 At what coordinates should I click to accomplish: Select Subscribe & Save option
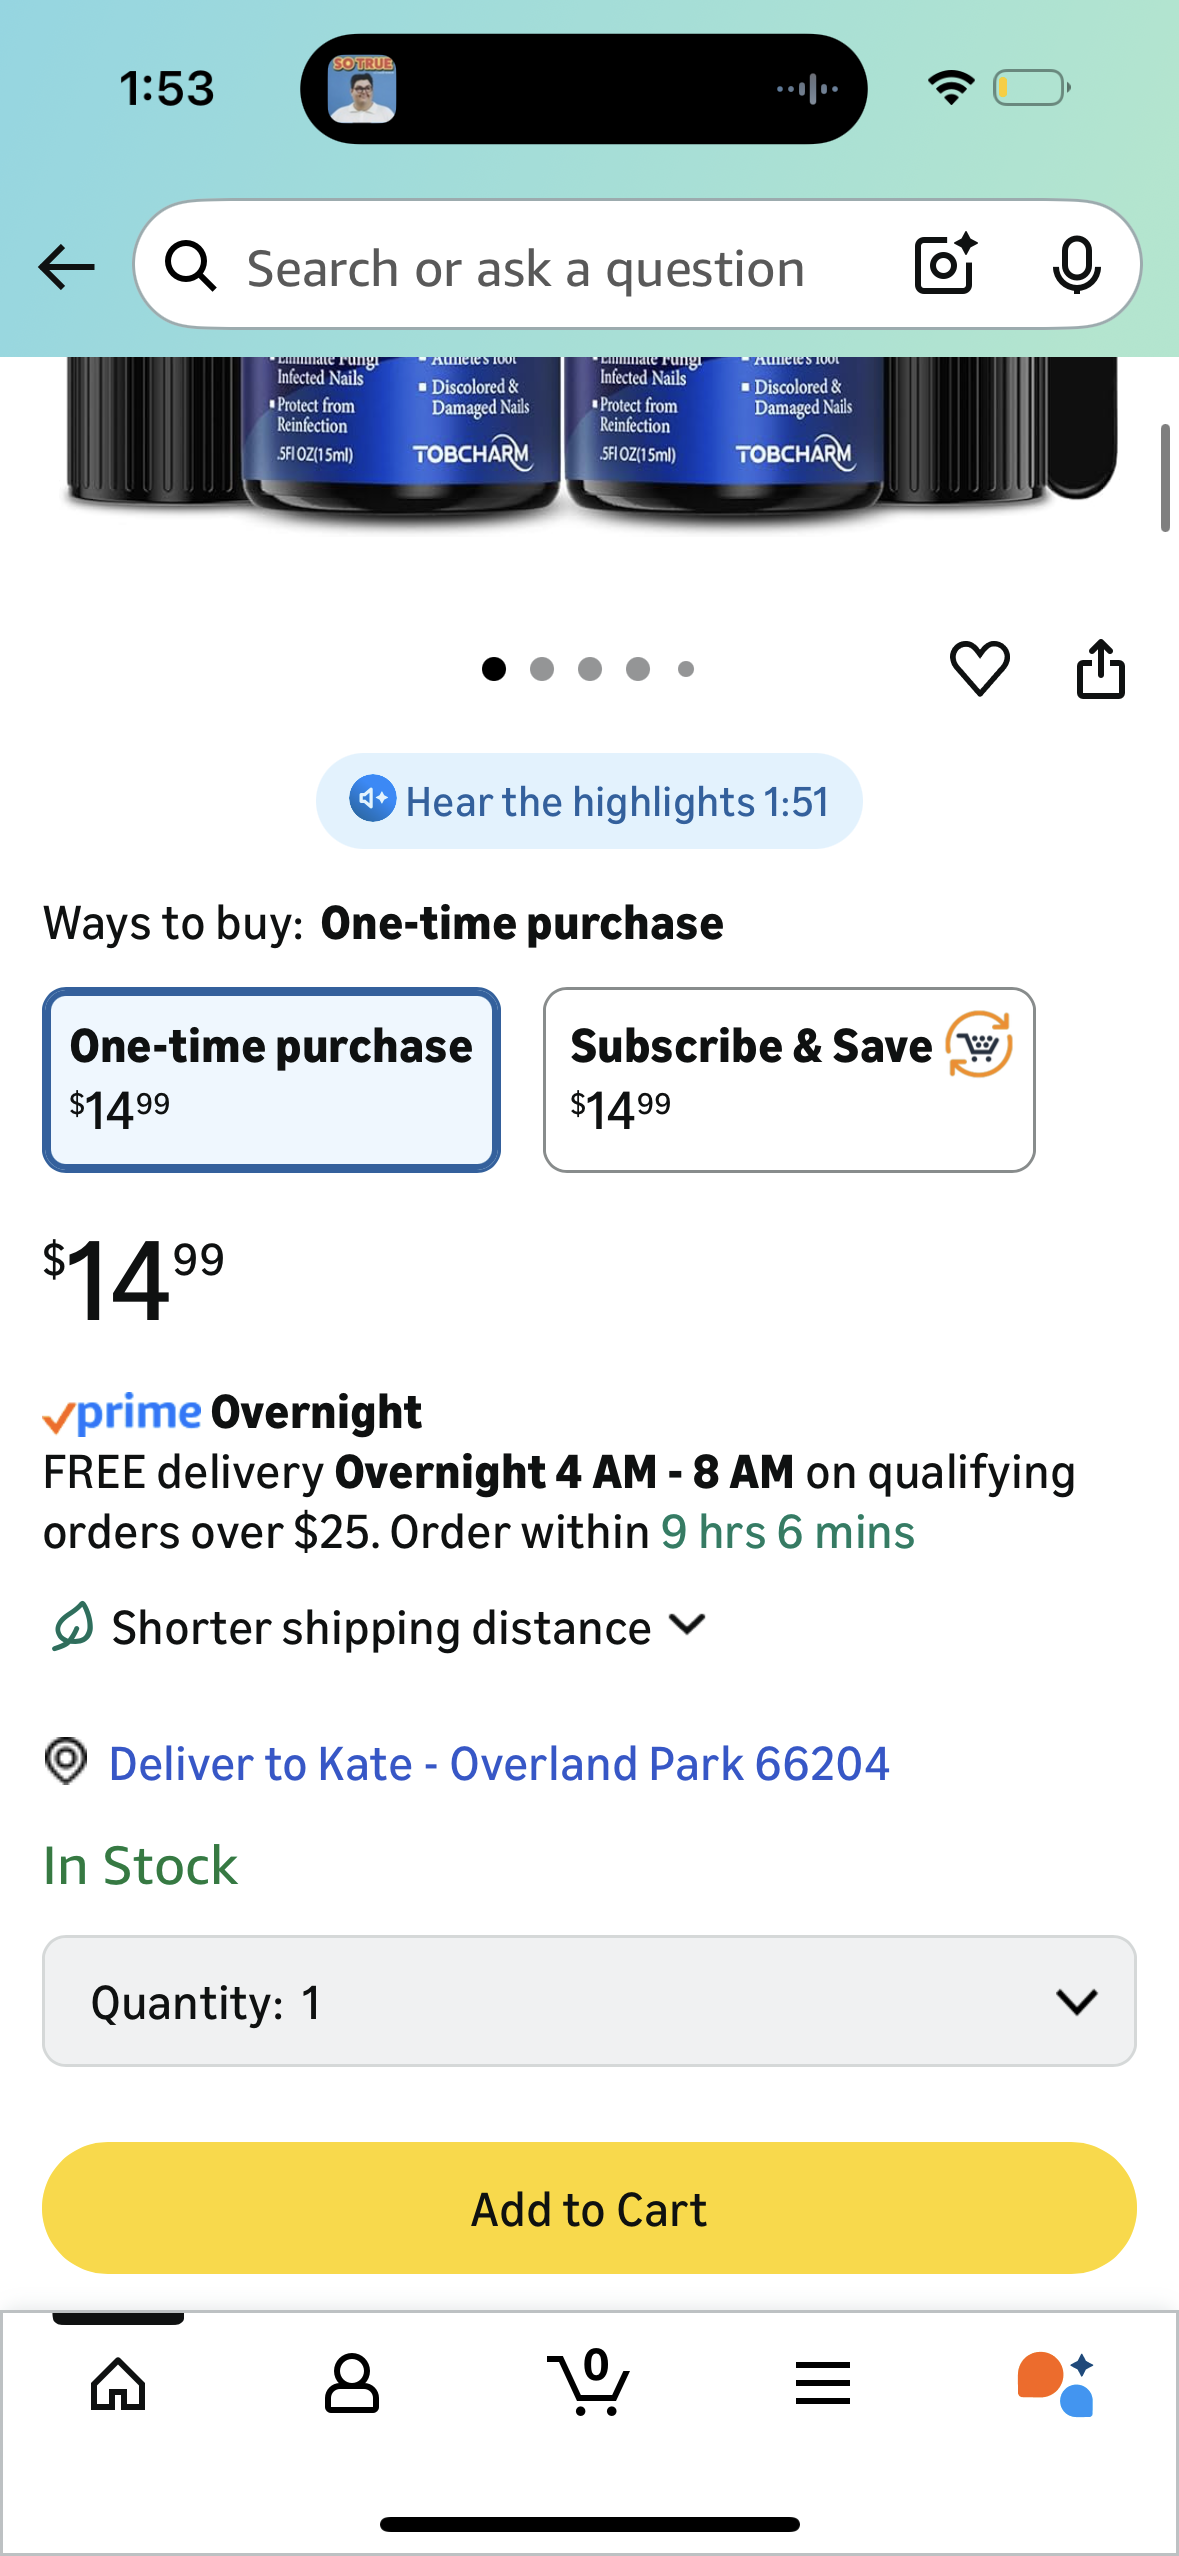788,1079
